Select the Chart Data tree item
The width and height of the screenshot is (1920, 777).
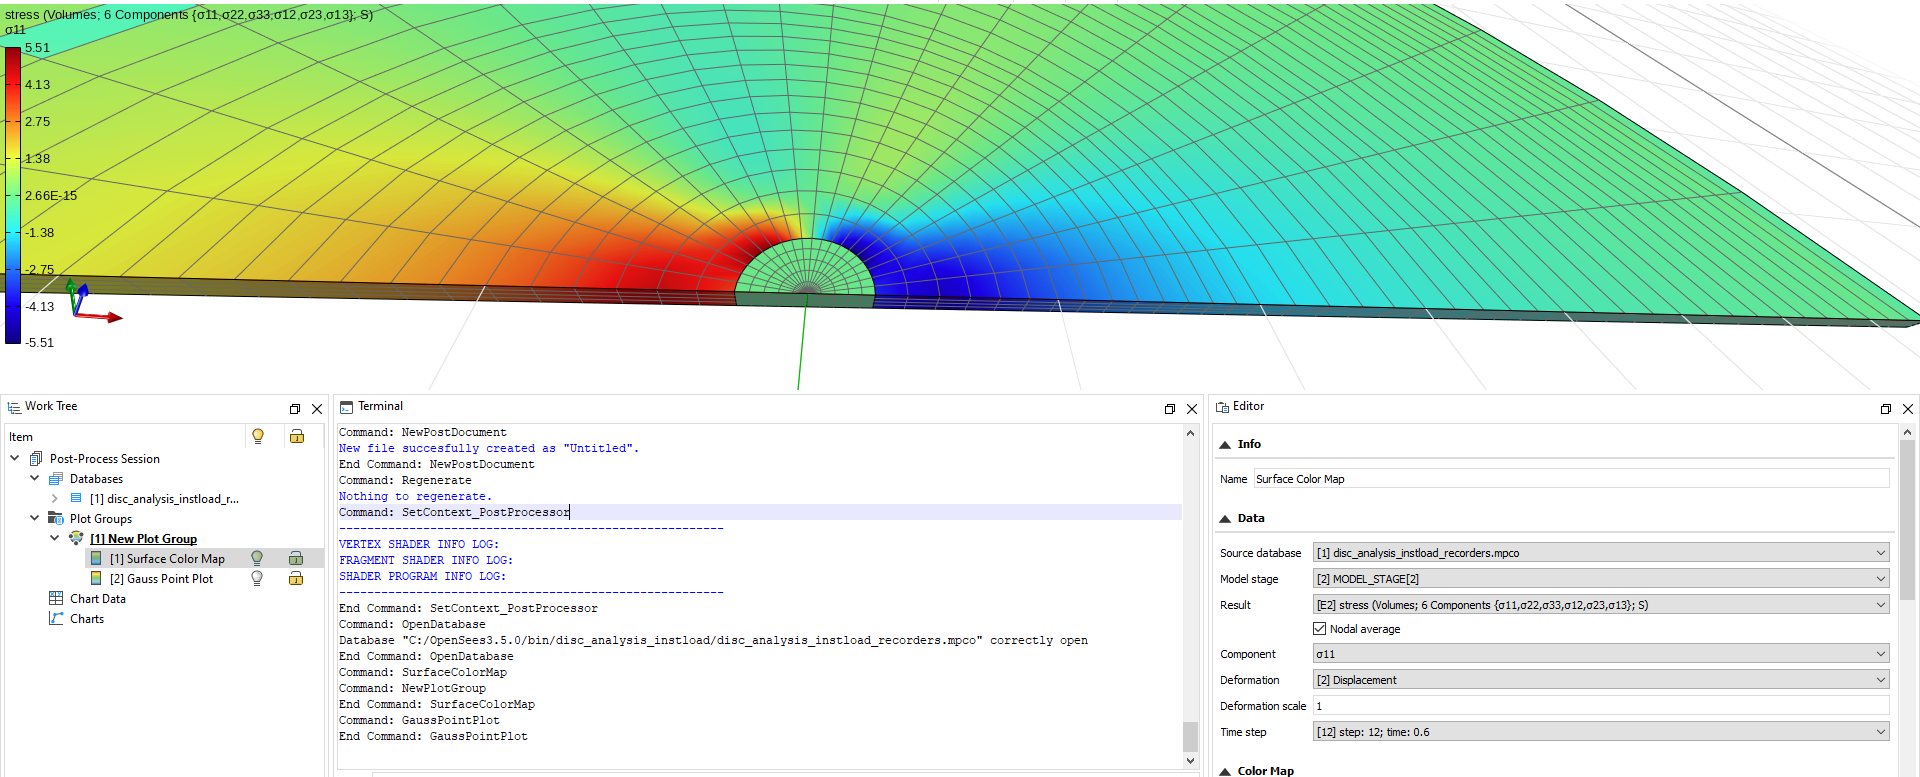tap(98, 599)
